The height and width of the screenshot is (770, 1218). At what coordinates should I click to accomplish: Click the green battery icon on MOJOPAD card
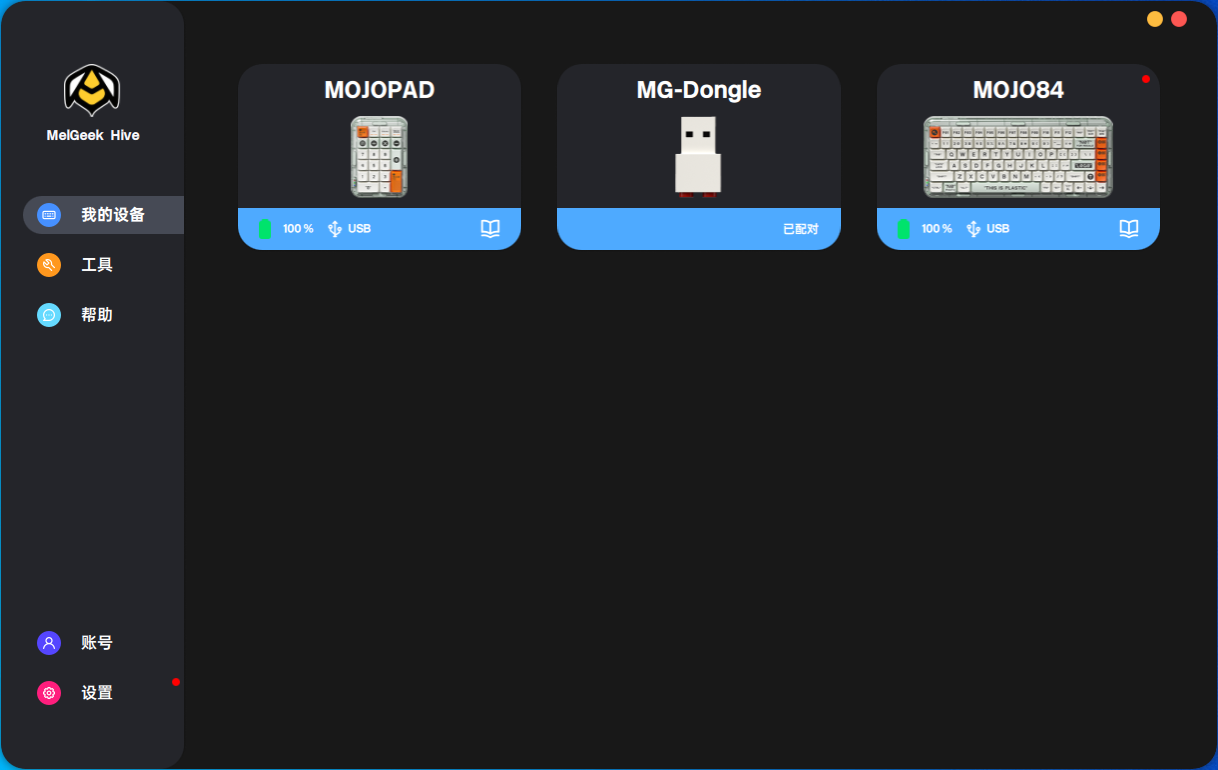click(x=265, y=229)
